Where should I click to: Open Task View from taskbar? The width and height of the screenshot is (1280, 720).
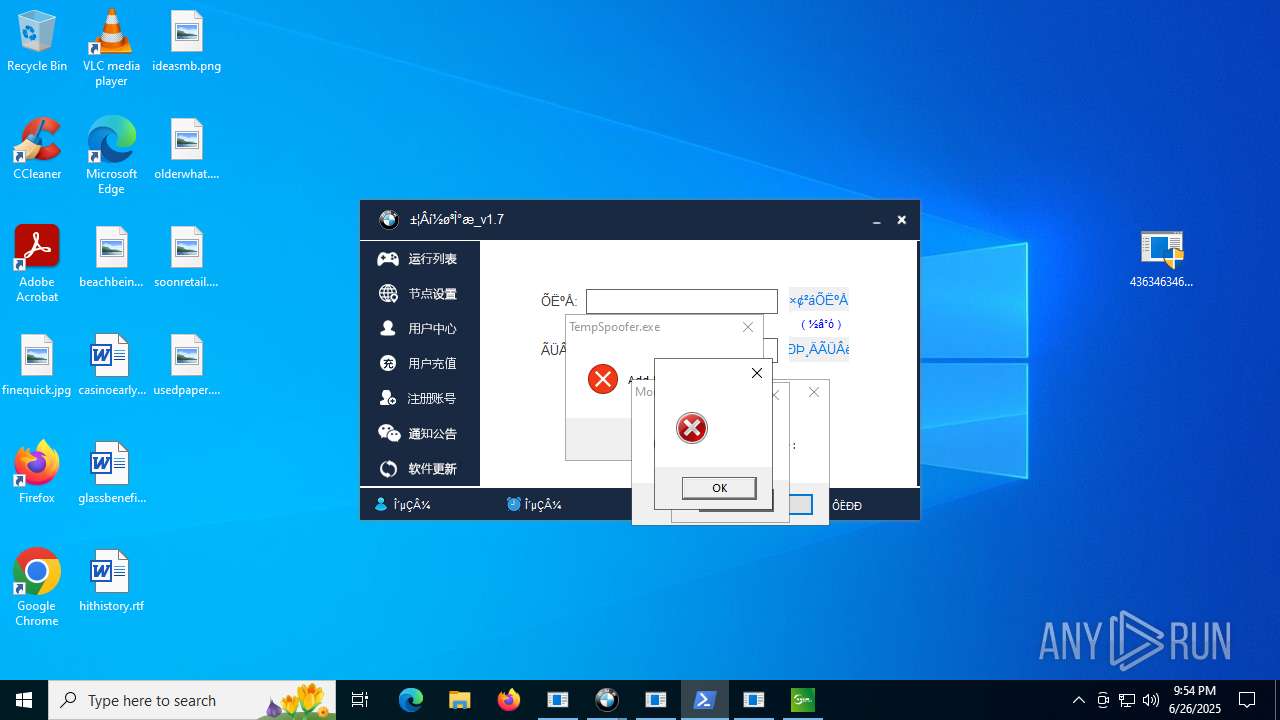click(x=360, y=700)
